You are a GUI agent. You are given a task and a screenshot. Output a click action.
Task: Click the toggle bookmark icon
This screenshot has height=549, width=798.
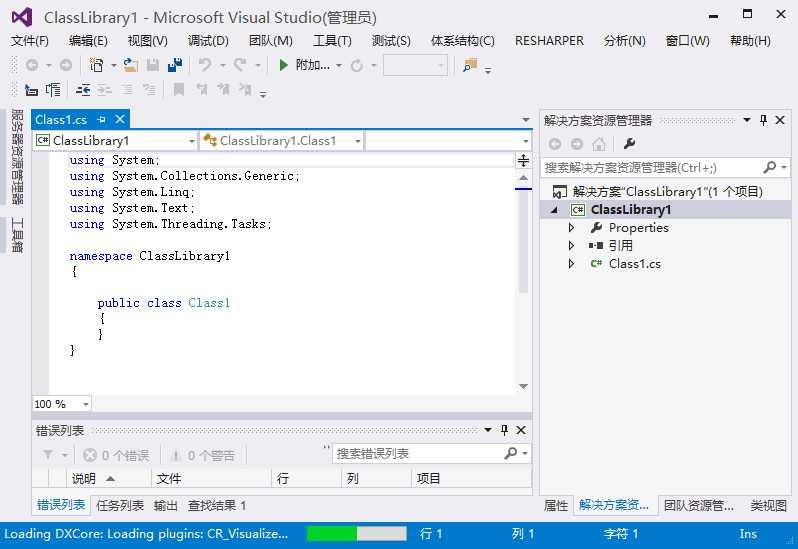tap(179, 90)
